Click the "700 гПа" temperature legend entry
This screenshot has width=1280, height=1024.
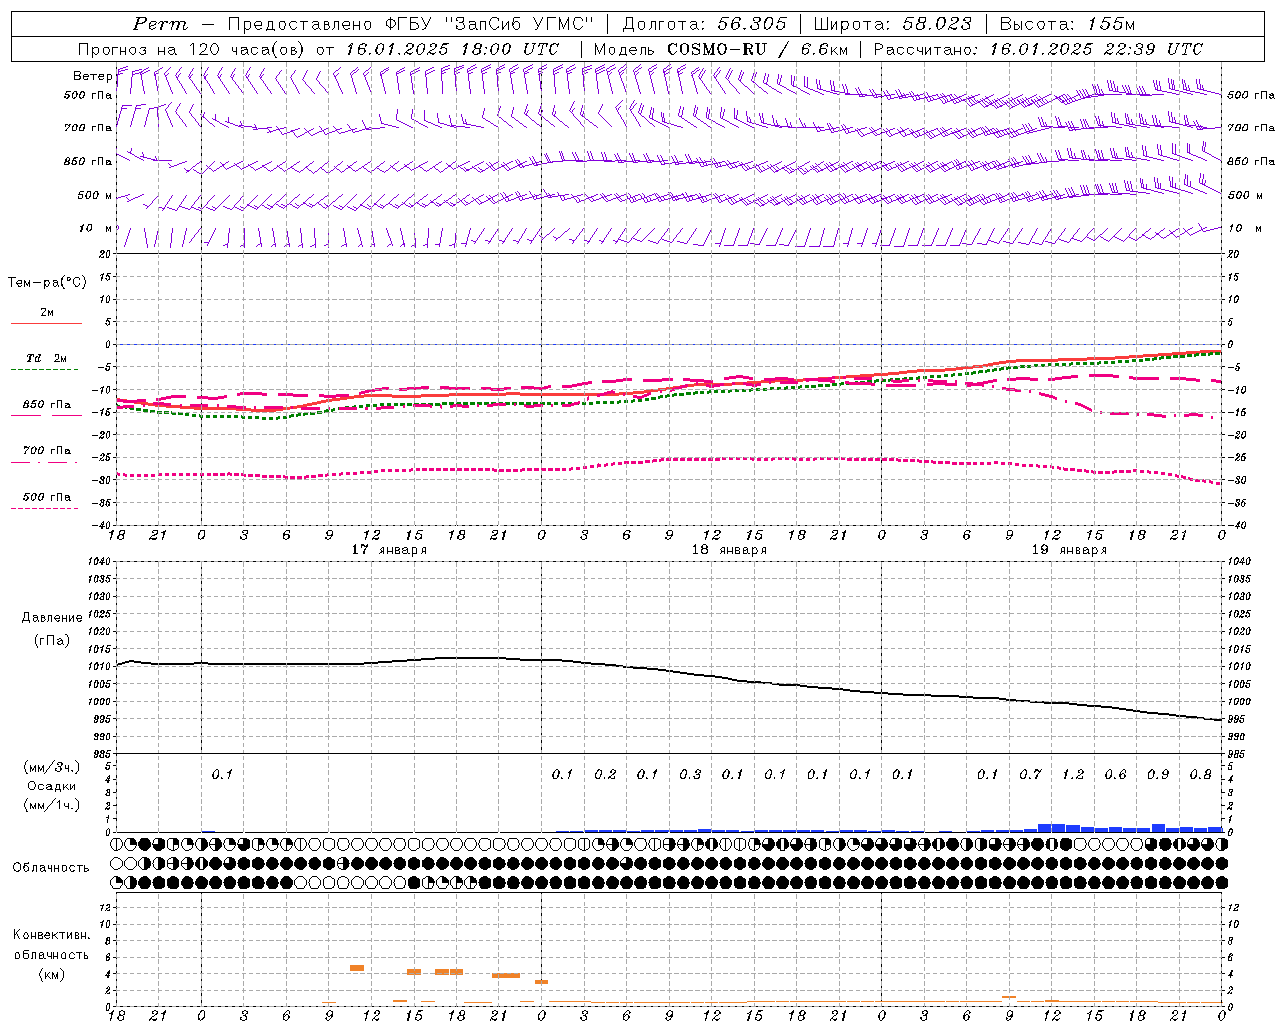pos(47,451)
